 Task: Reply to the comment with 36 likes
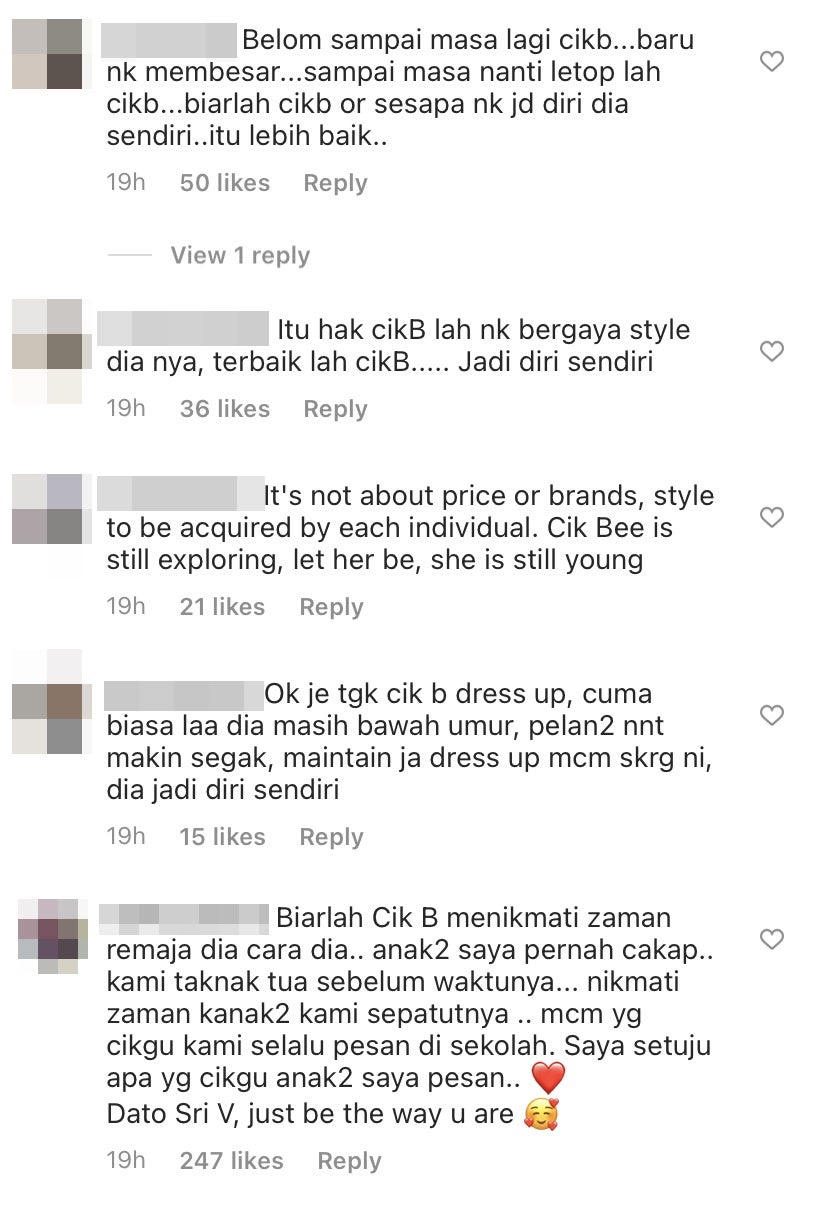pos(335,409)
